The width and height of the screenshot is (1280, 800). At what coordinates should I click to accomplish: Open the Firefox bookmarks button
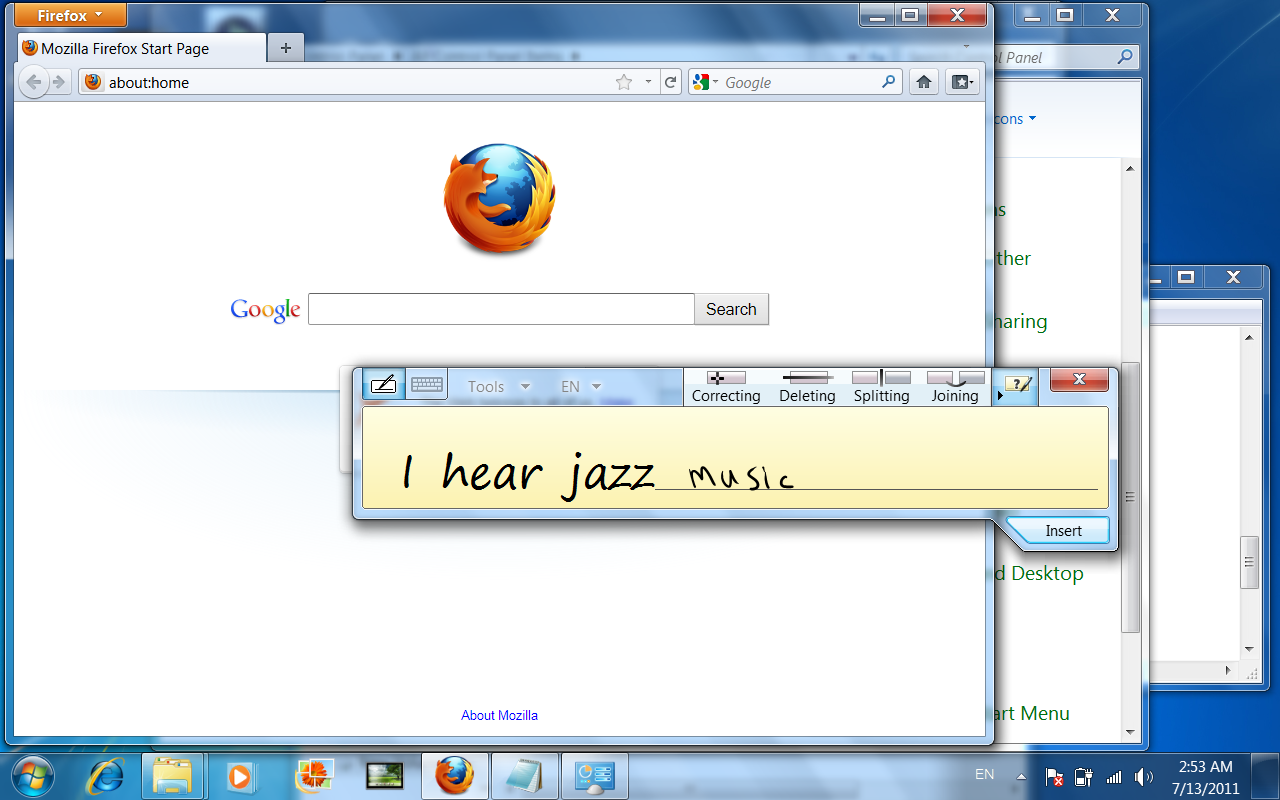[x=962, y=82]
